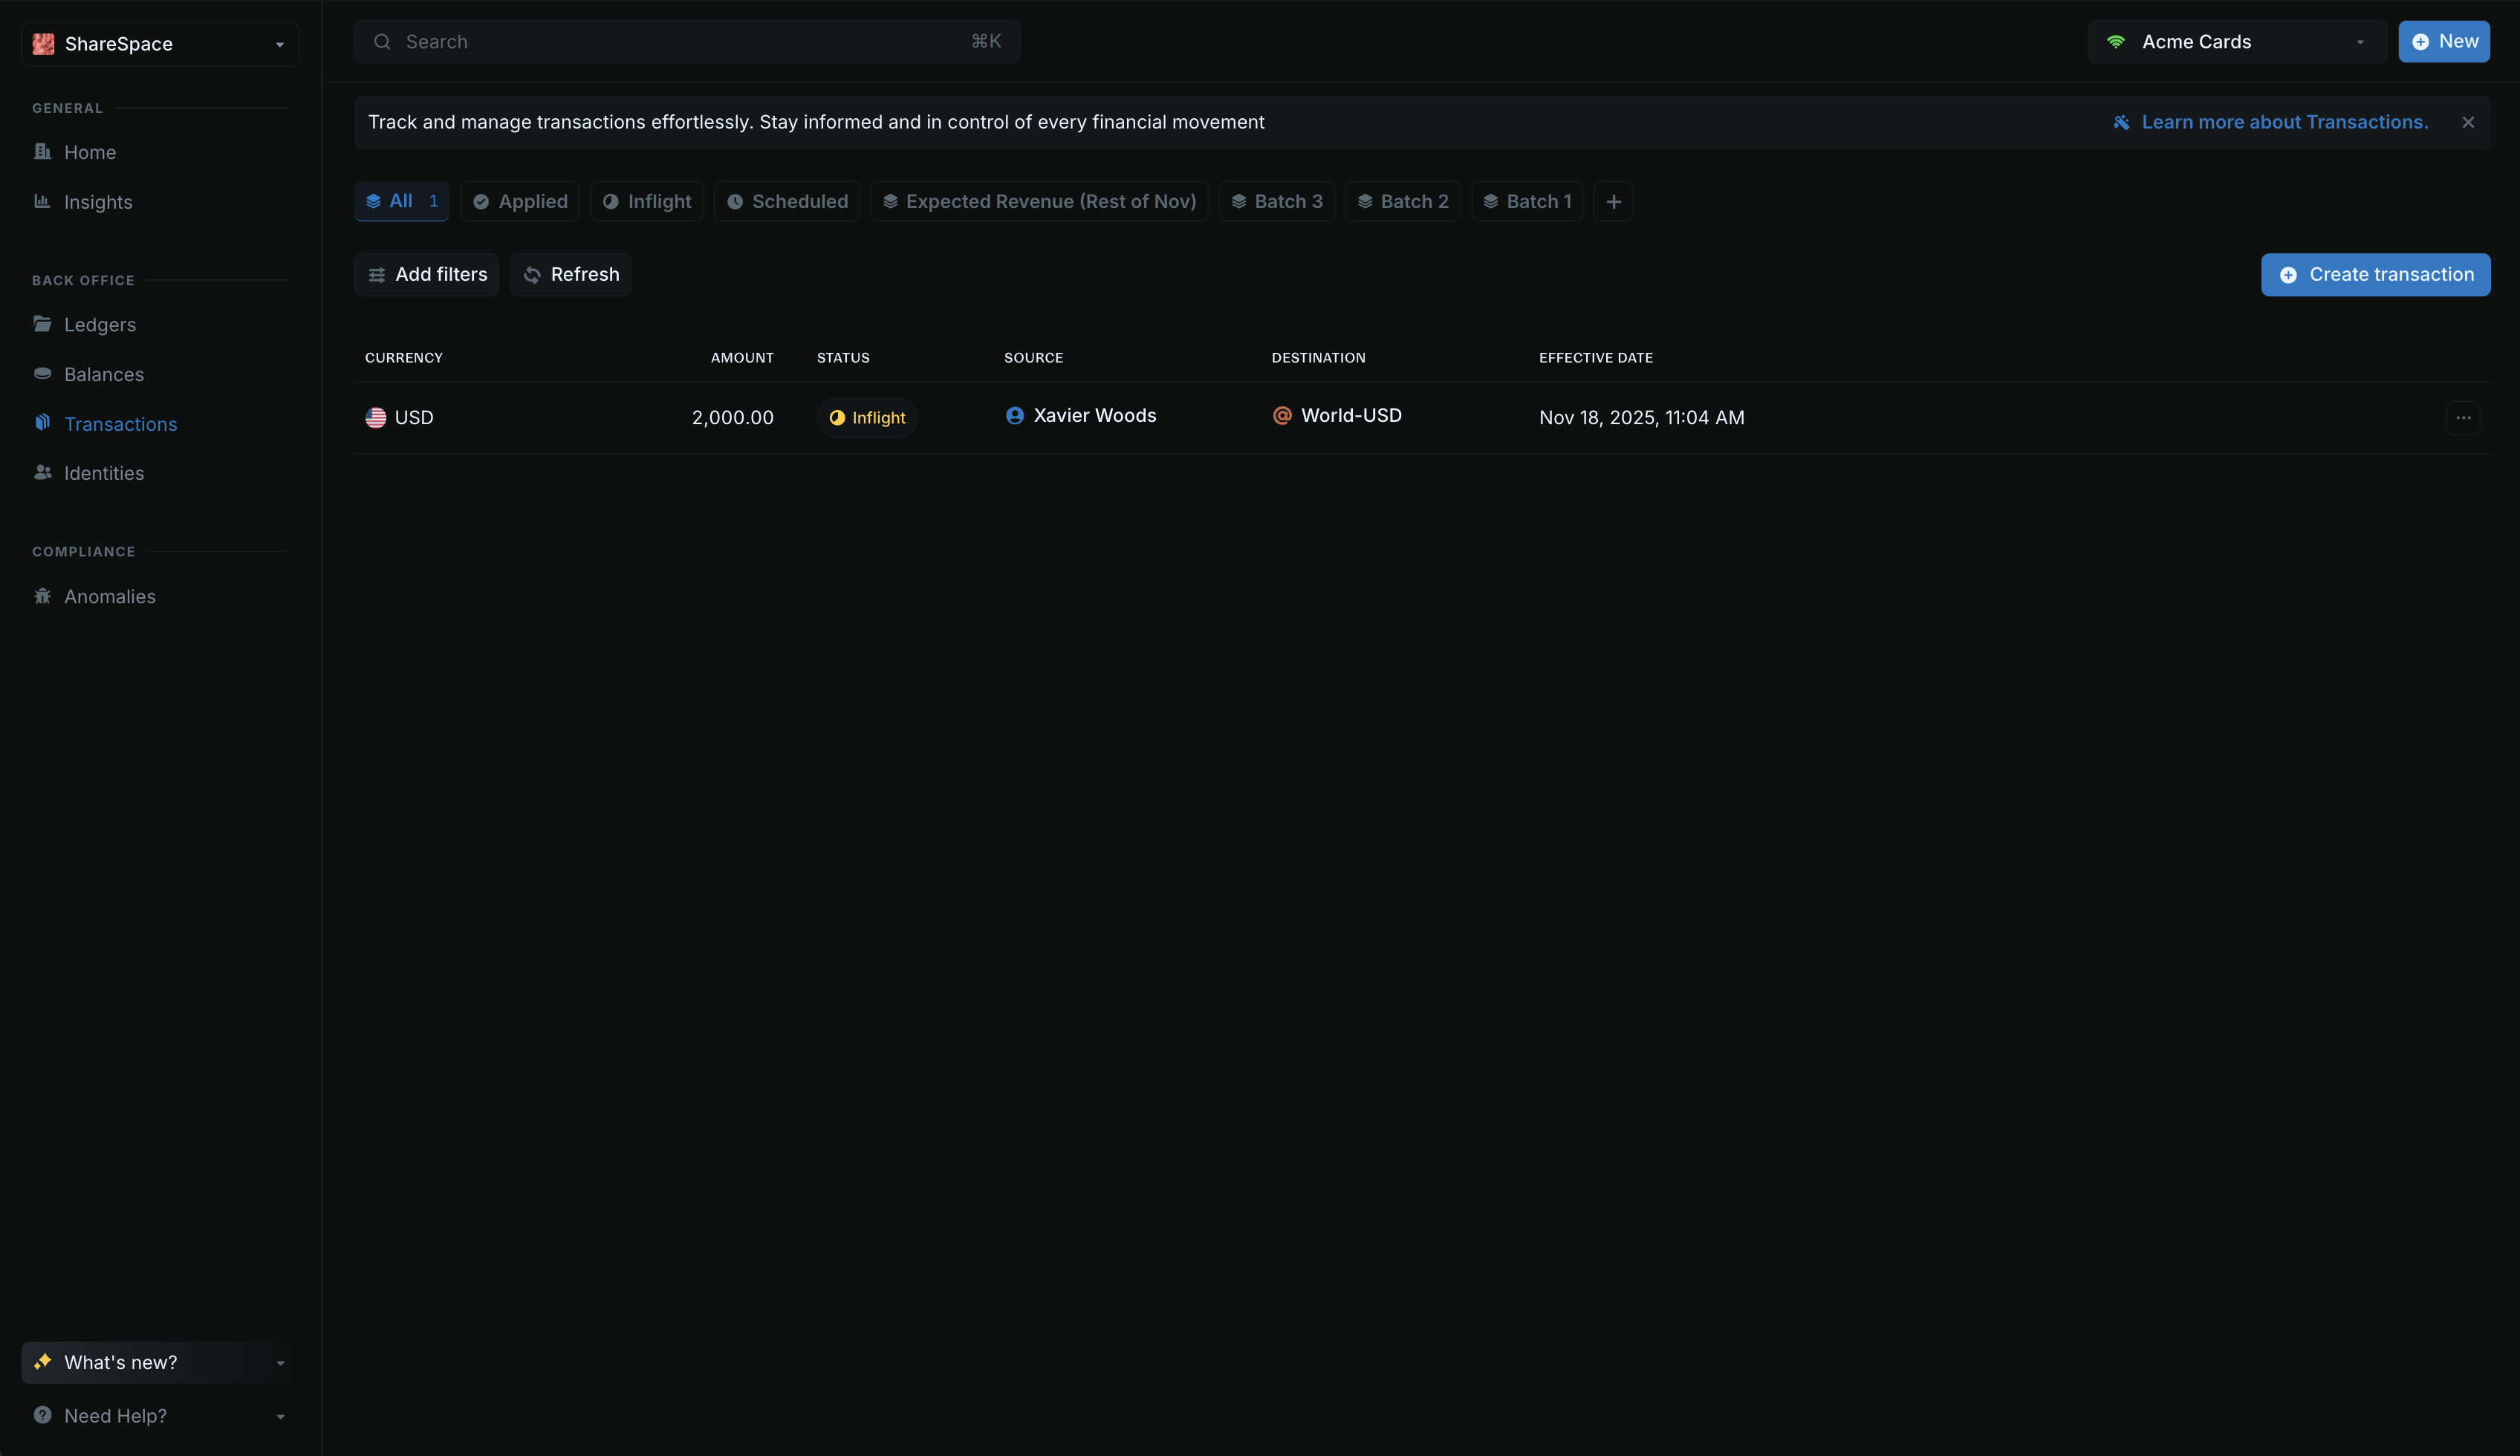
Task: Select the Expected Revenue (Rest of Nov) tab
Action: tap(1039, 202)
